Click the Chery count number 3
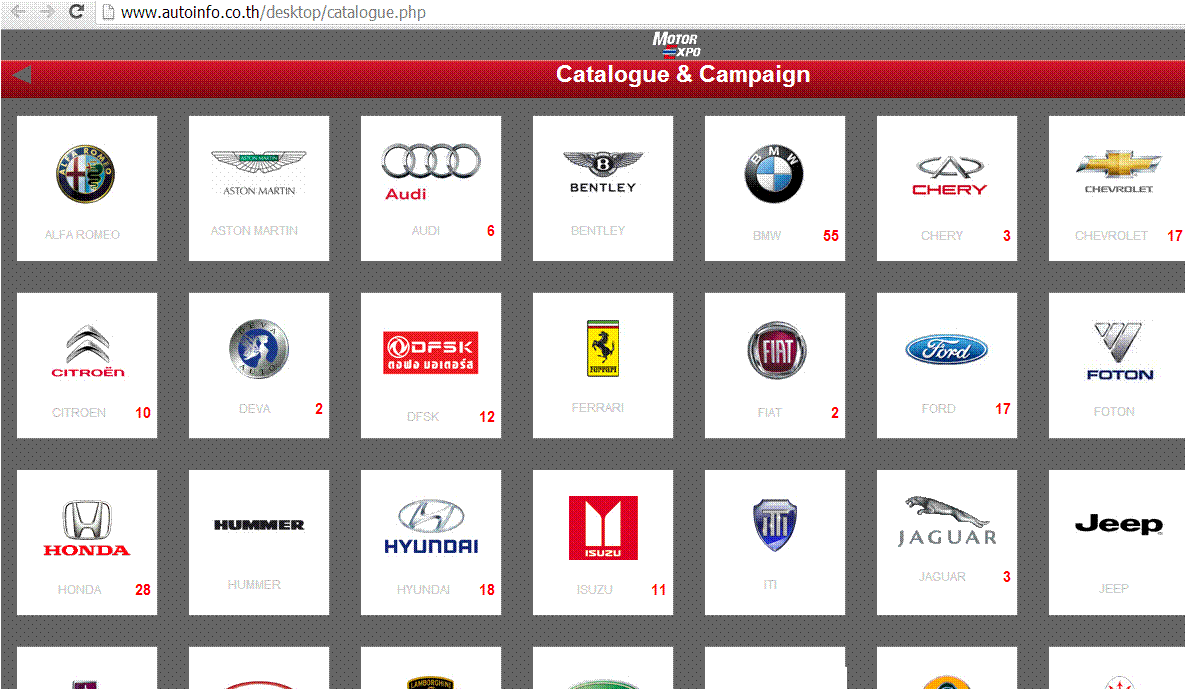Screen dimensions: 1186x690 point(1007,236)
